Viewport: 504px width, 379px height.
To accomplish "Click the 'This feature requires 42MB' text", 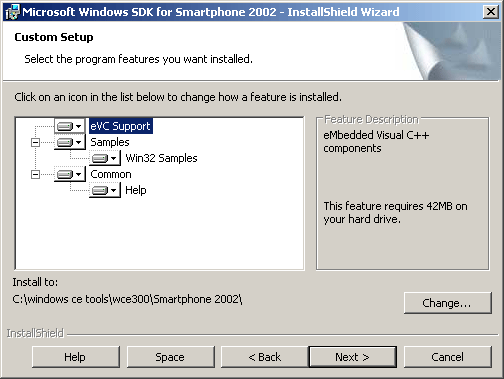I will pos(395,212).
